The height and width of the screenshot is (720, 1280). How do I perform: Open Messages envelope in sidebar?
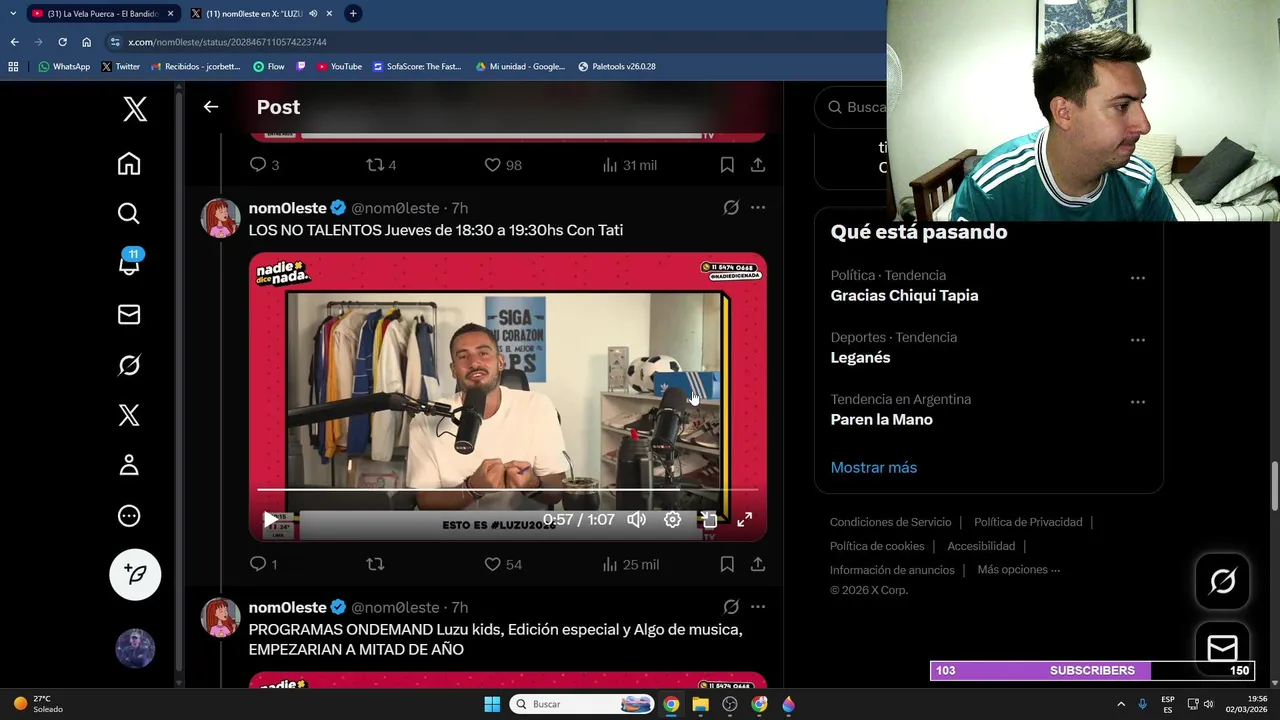click(129, 315)
